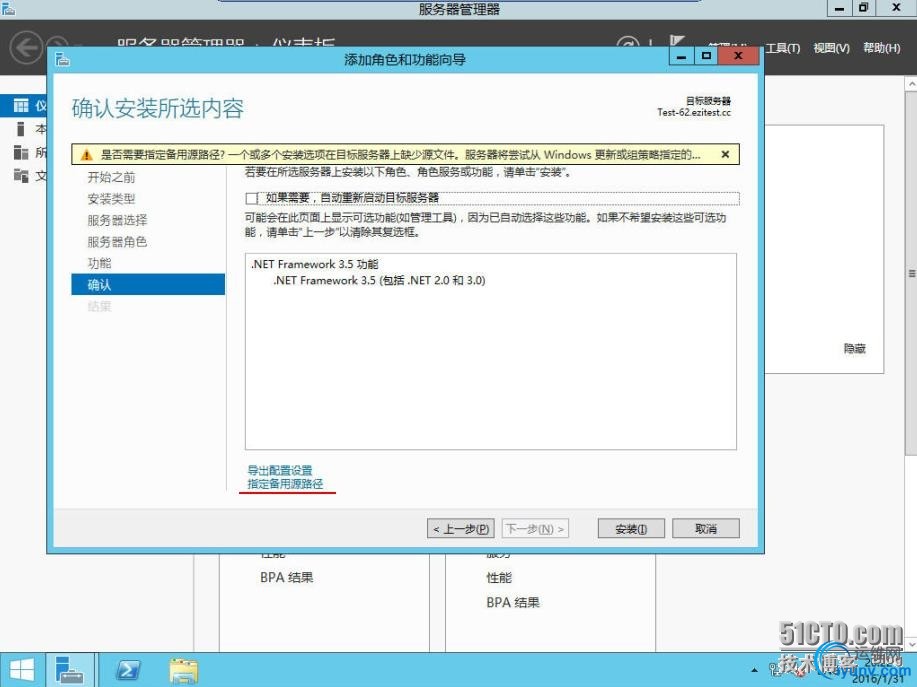Click the Test-62.ezitest.cc target server text
917x687 pixels.
coord(694,112)
